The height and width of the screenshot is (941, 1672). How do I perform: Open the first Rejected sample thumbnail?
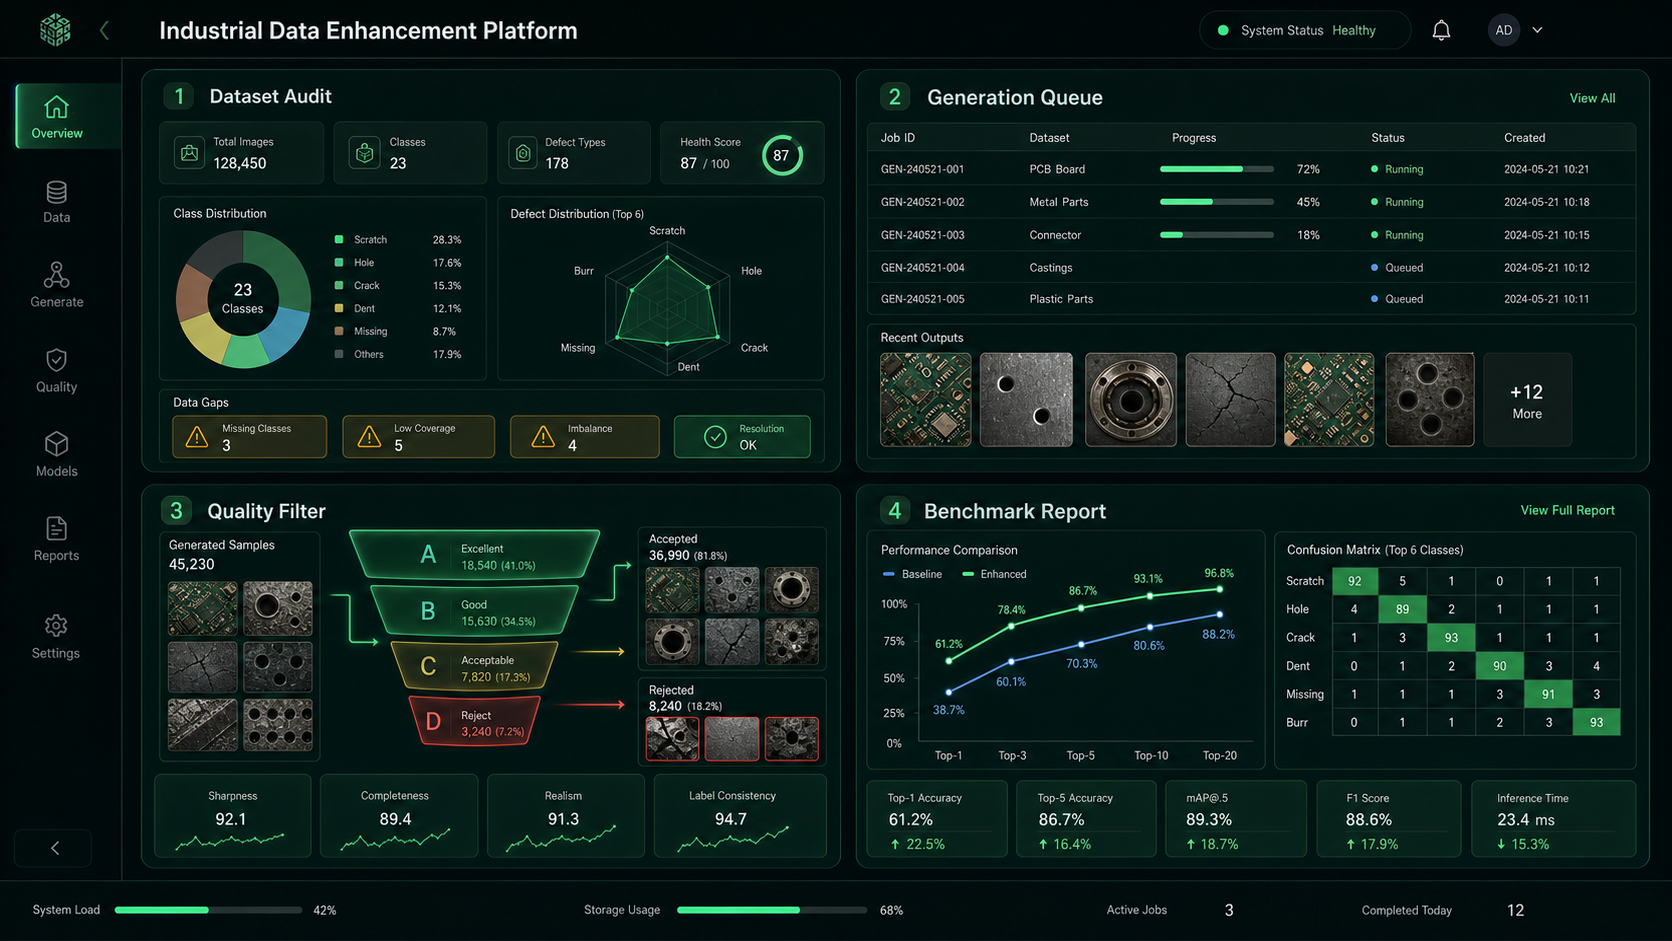coord(672,739)
